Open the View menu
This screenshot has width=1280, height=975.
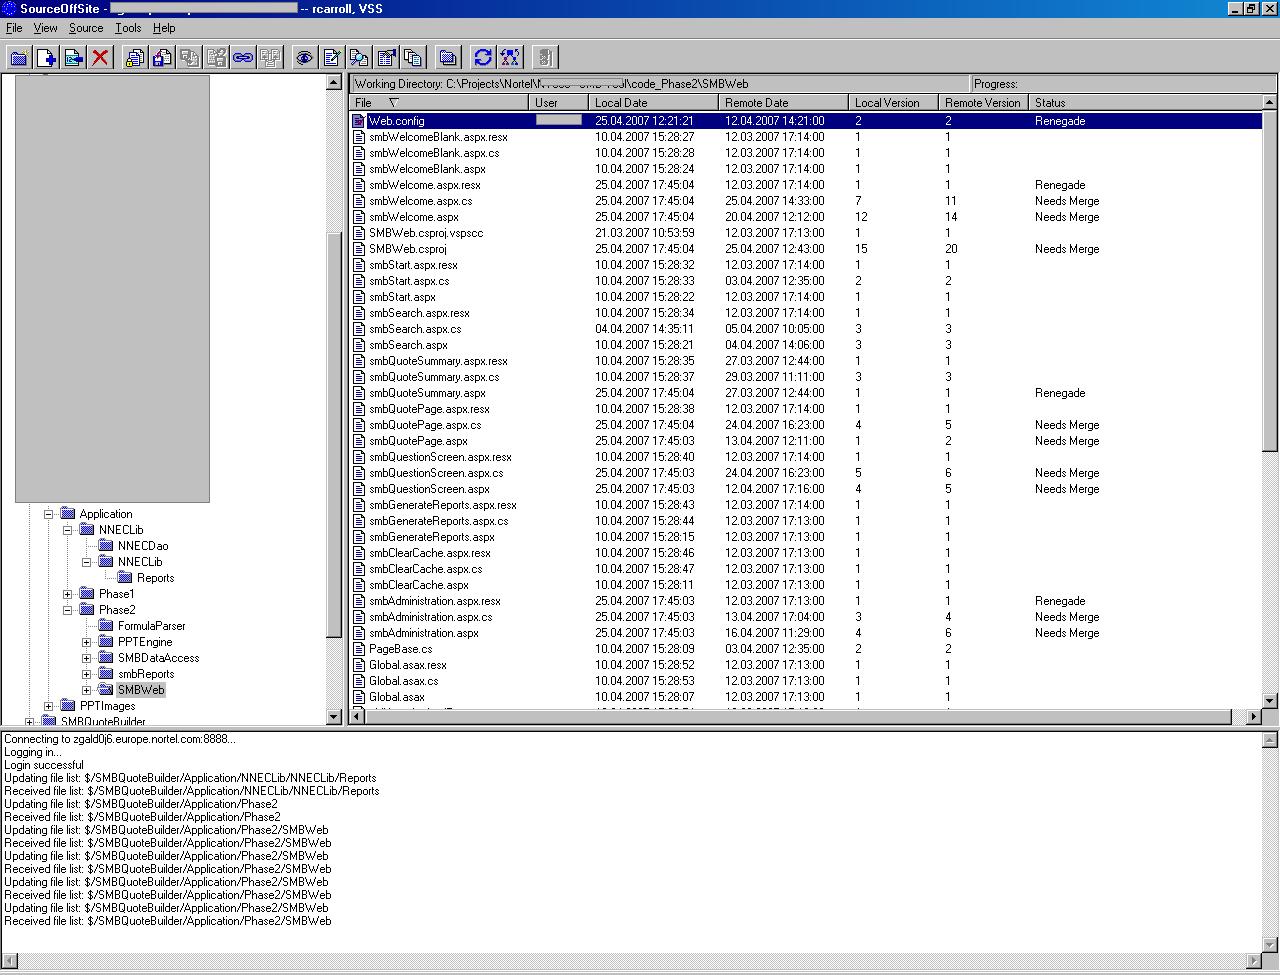tap(45, 28)
